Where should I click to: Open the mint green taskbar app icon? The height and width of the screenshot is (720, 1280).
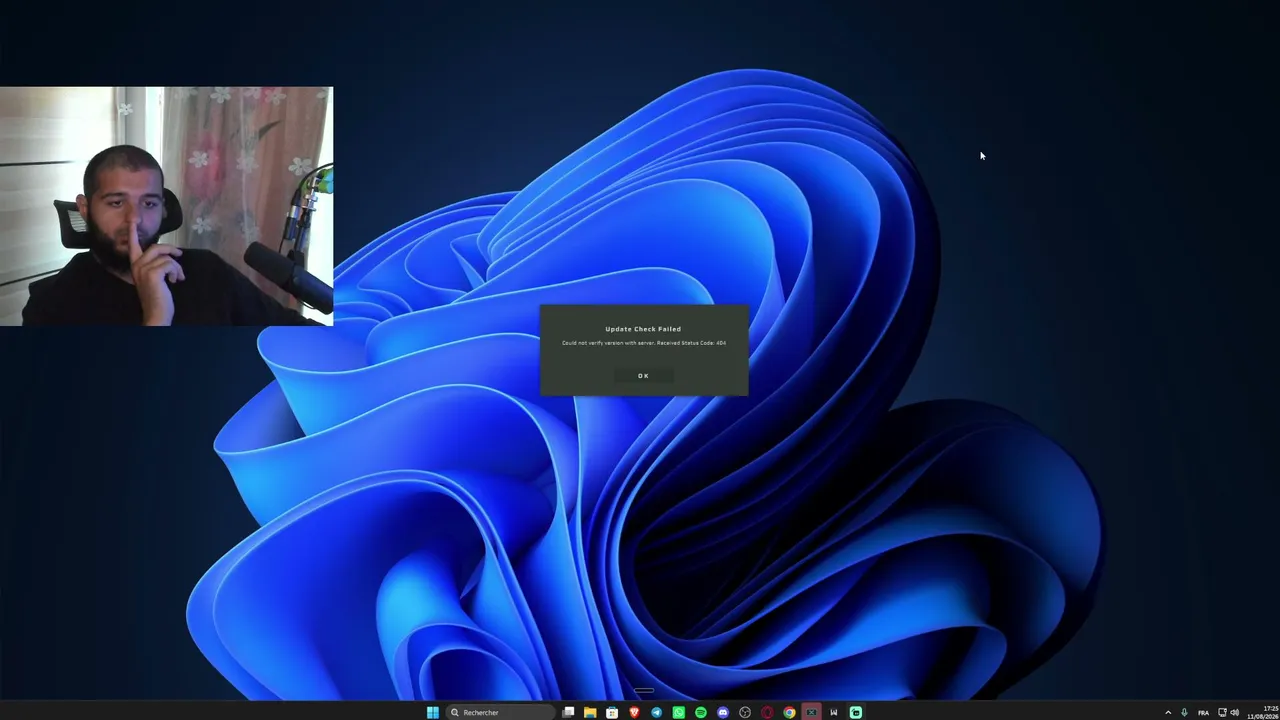[856, 712]
